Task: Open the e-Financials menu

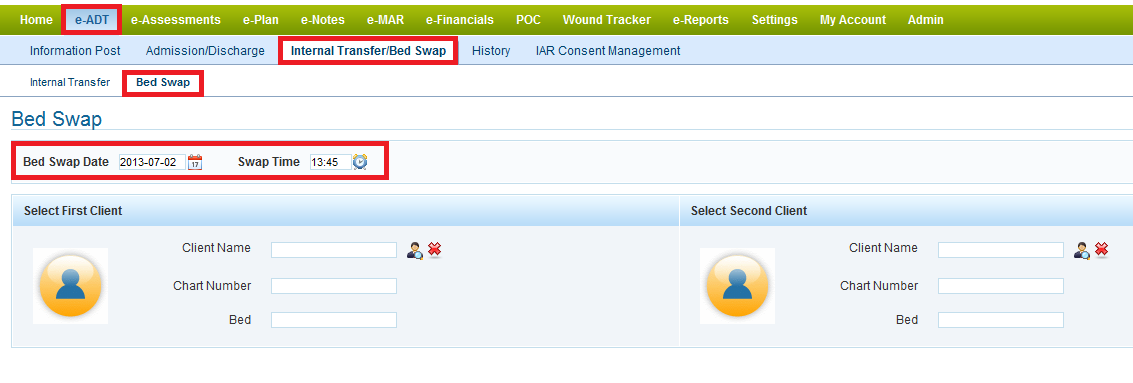Action: point(460,20)
